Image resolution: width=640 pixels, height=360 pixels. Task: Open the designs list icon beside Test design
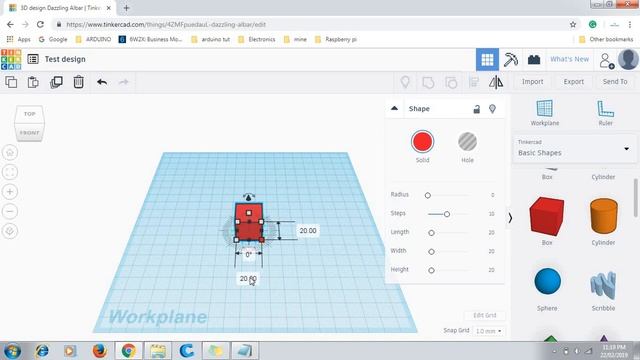[33, 59]
